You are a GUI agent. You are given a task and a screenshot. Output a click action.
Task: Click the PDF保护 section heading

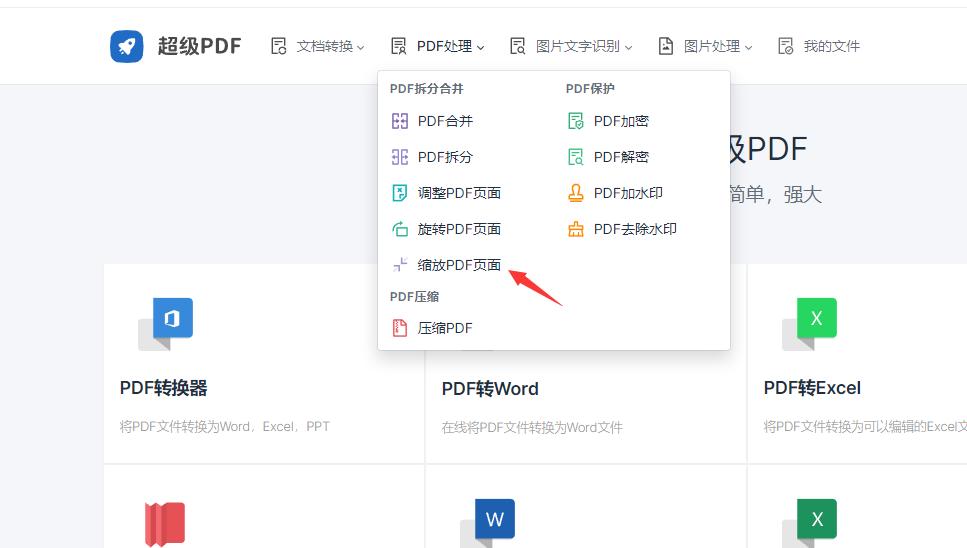590,89
